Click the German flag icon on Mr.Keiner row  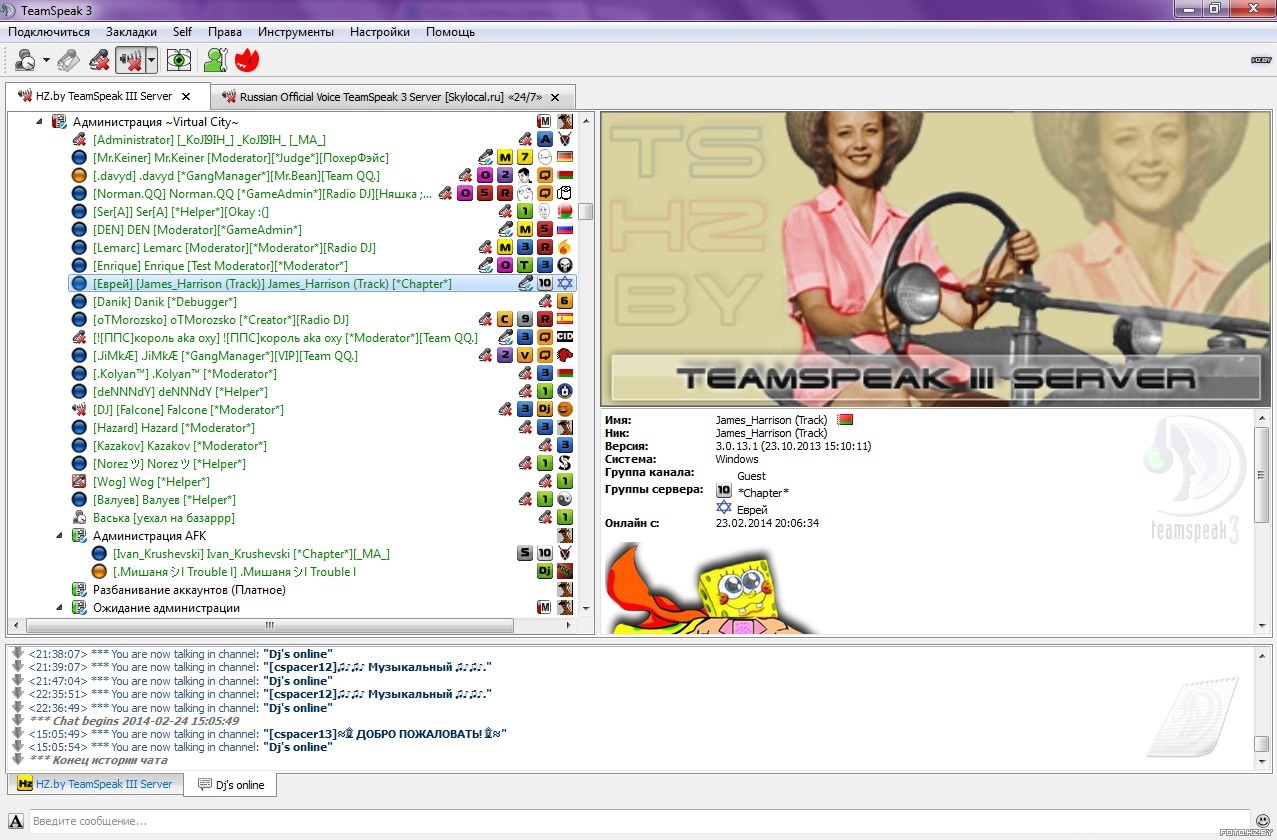[565, 158]
